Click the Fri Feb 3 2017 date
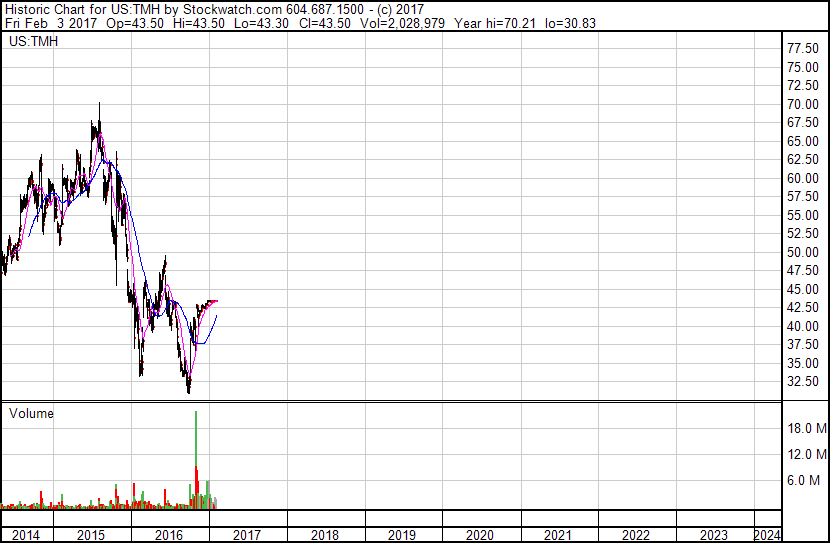Screen dimensions: 830x543 click(x=51, y=23)
